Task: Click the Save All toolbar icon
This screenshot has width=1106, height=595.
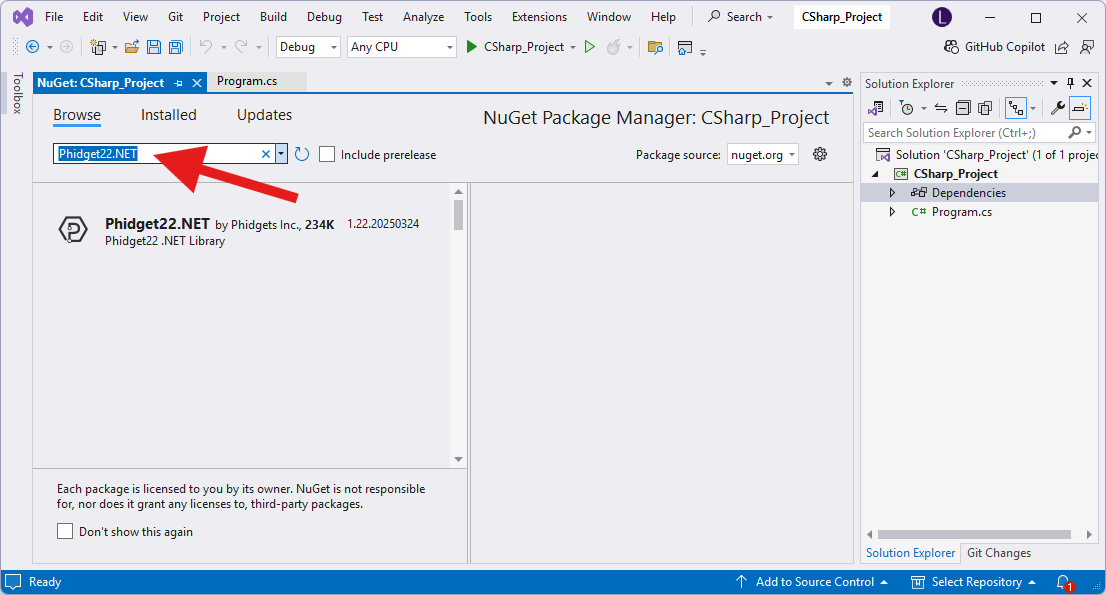Action: [x=176, y=47]
